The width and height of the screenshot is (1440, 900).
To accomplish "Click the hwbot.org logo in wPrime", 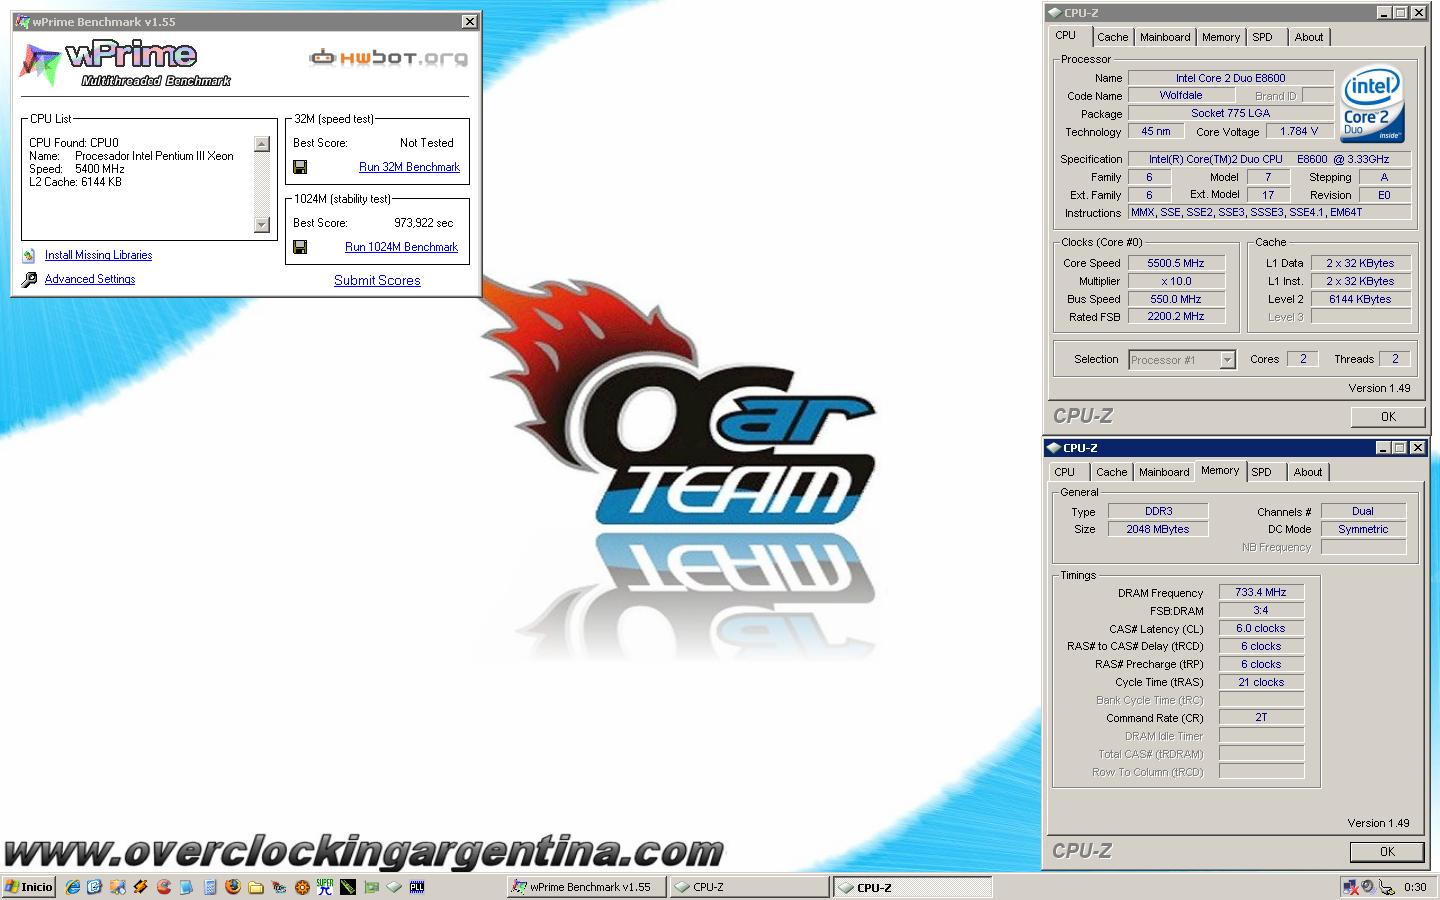I will pos(388,58).
